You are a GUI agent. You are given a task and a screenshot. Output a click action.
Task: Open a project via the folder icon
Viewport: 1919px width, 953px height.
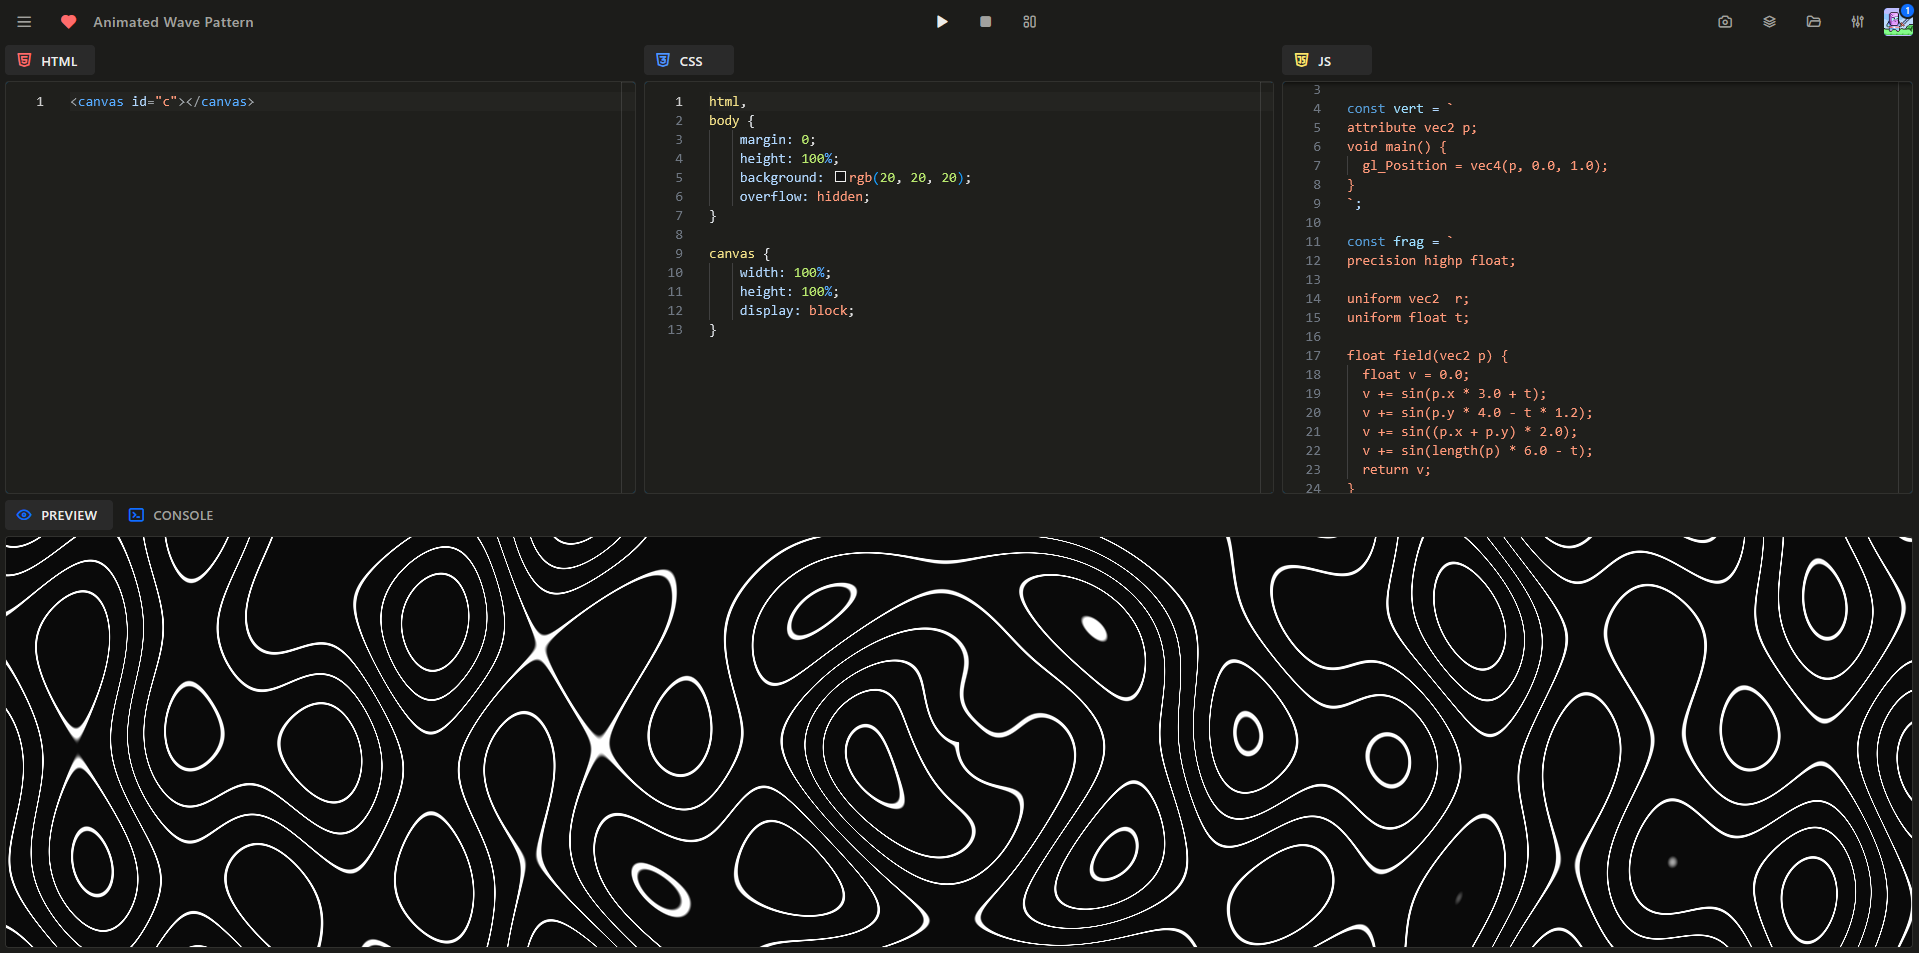click(1813, 21)
